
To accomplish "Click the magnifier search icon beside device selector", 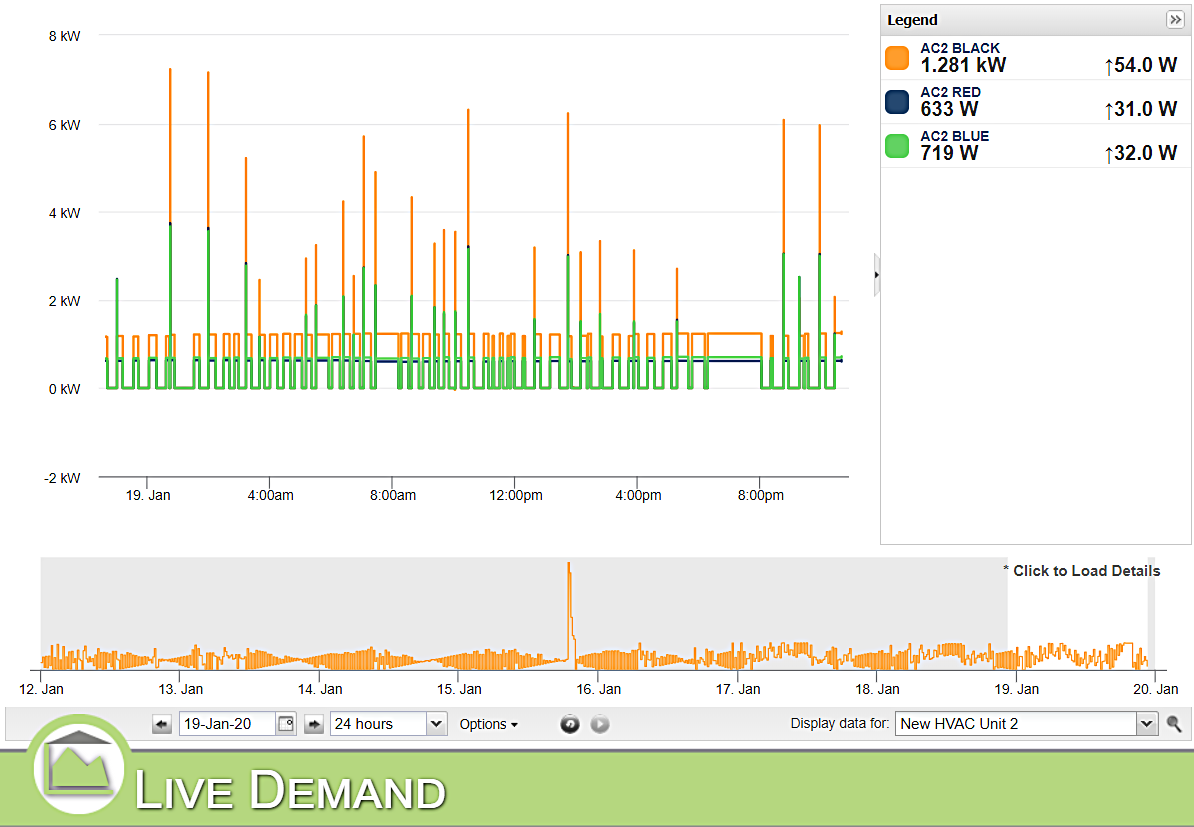I will click(1175, 724).
